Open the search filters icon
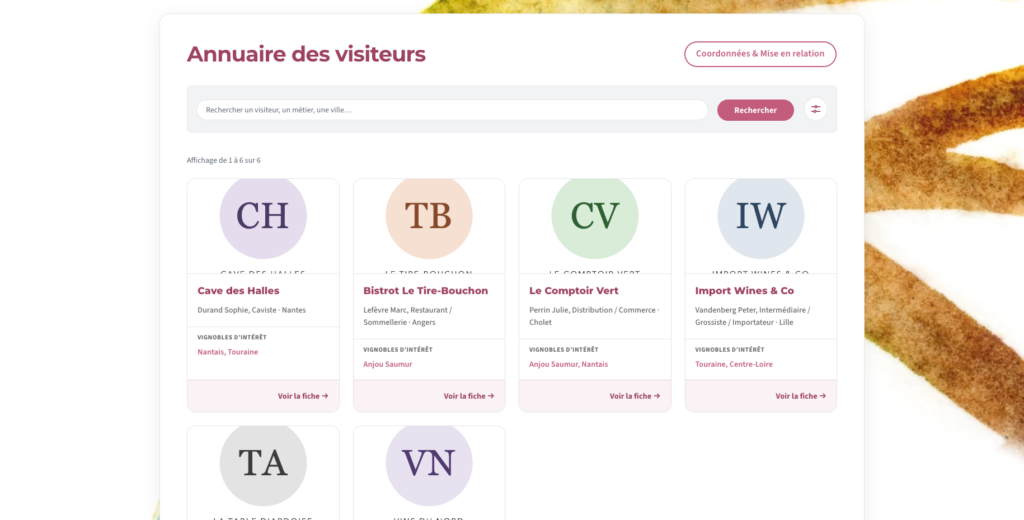 [x=815, y=110]
